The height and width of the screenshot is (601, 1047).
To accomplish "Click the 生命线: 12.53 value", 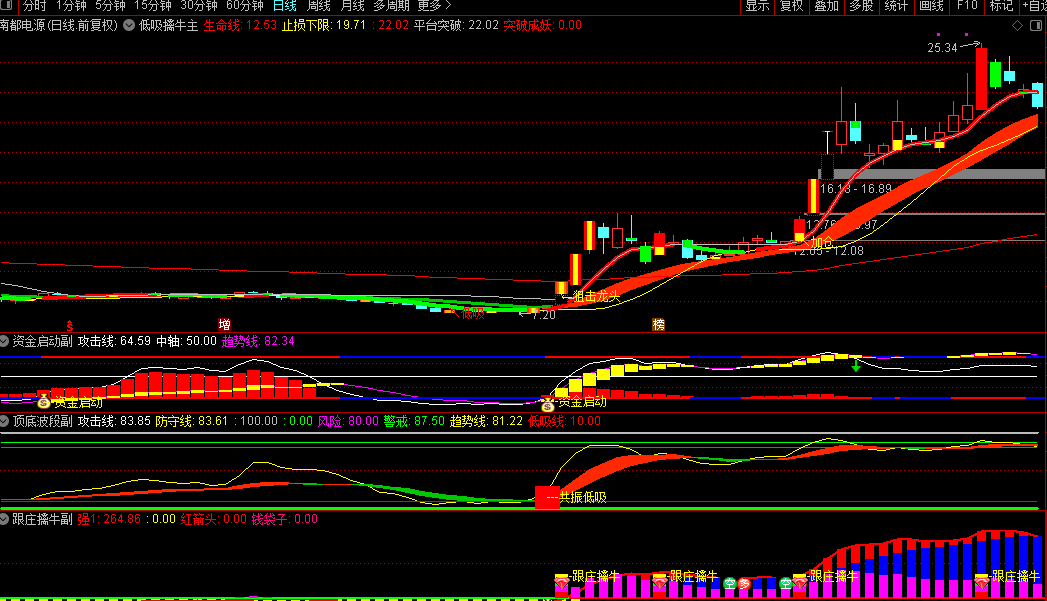I will click(240, 25).
